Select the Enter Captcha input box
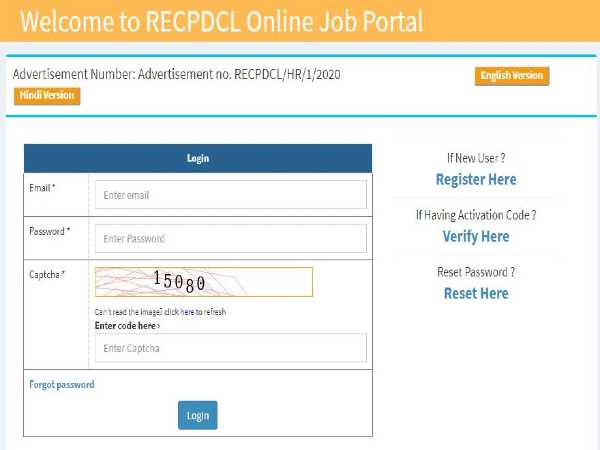Image resolution: width=600 pixels, height=450 pixels. point(231,348)
